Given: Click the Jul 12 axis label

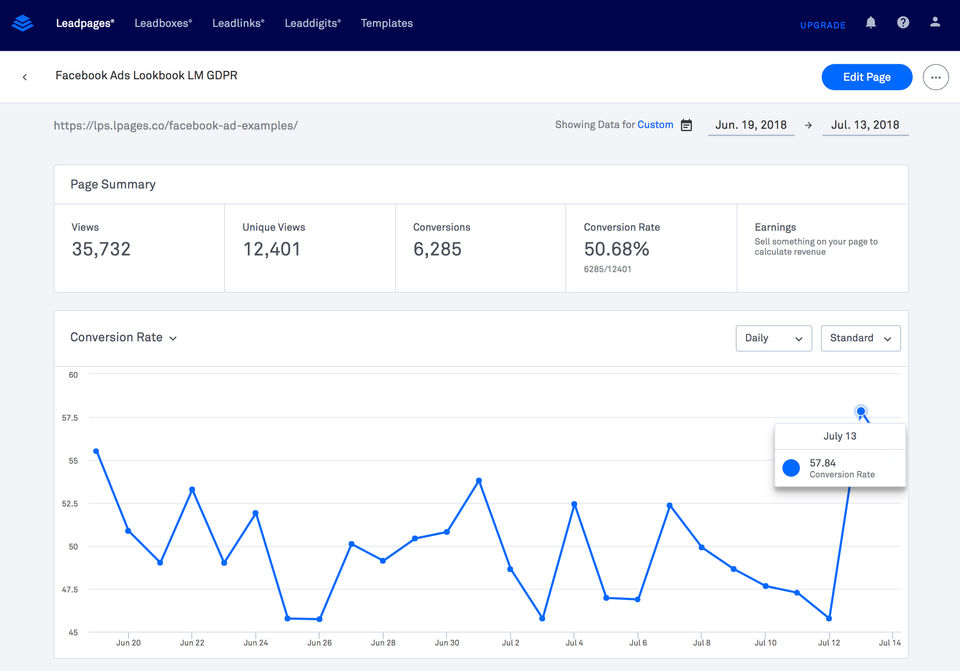Looking at the screenshot, I should point(829,643).
